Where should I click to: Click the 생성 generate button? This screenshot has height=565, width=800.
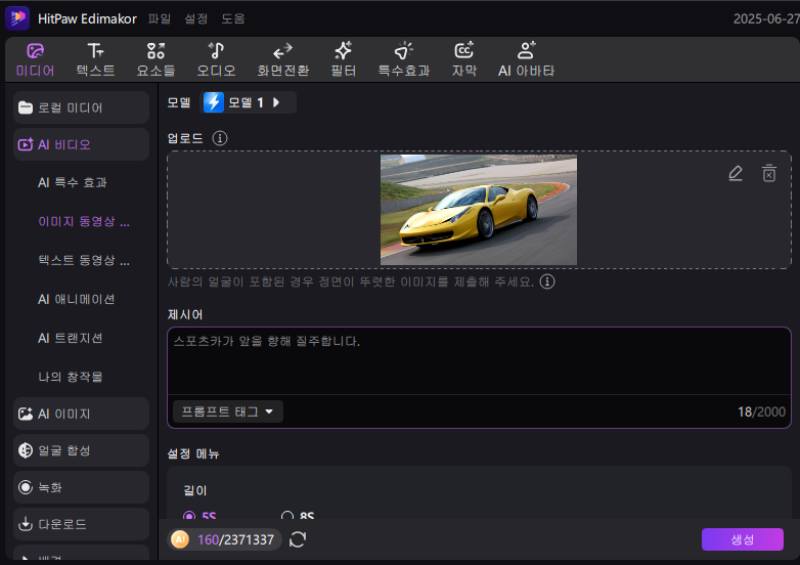(x=742, y=540)
